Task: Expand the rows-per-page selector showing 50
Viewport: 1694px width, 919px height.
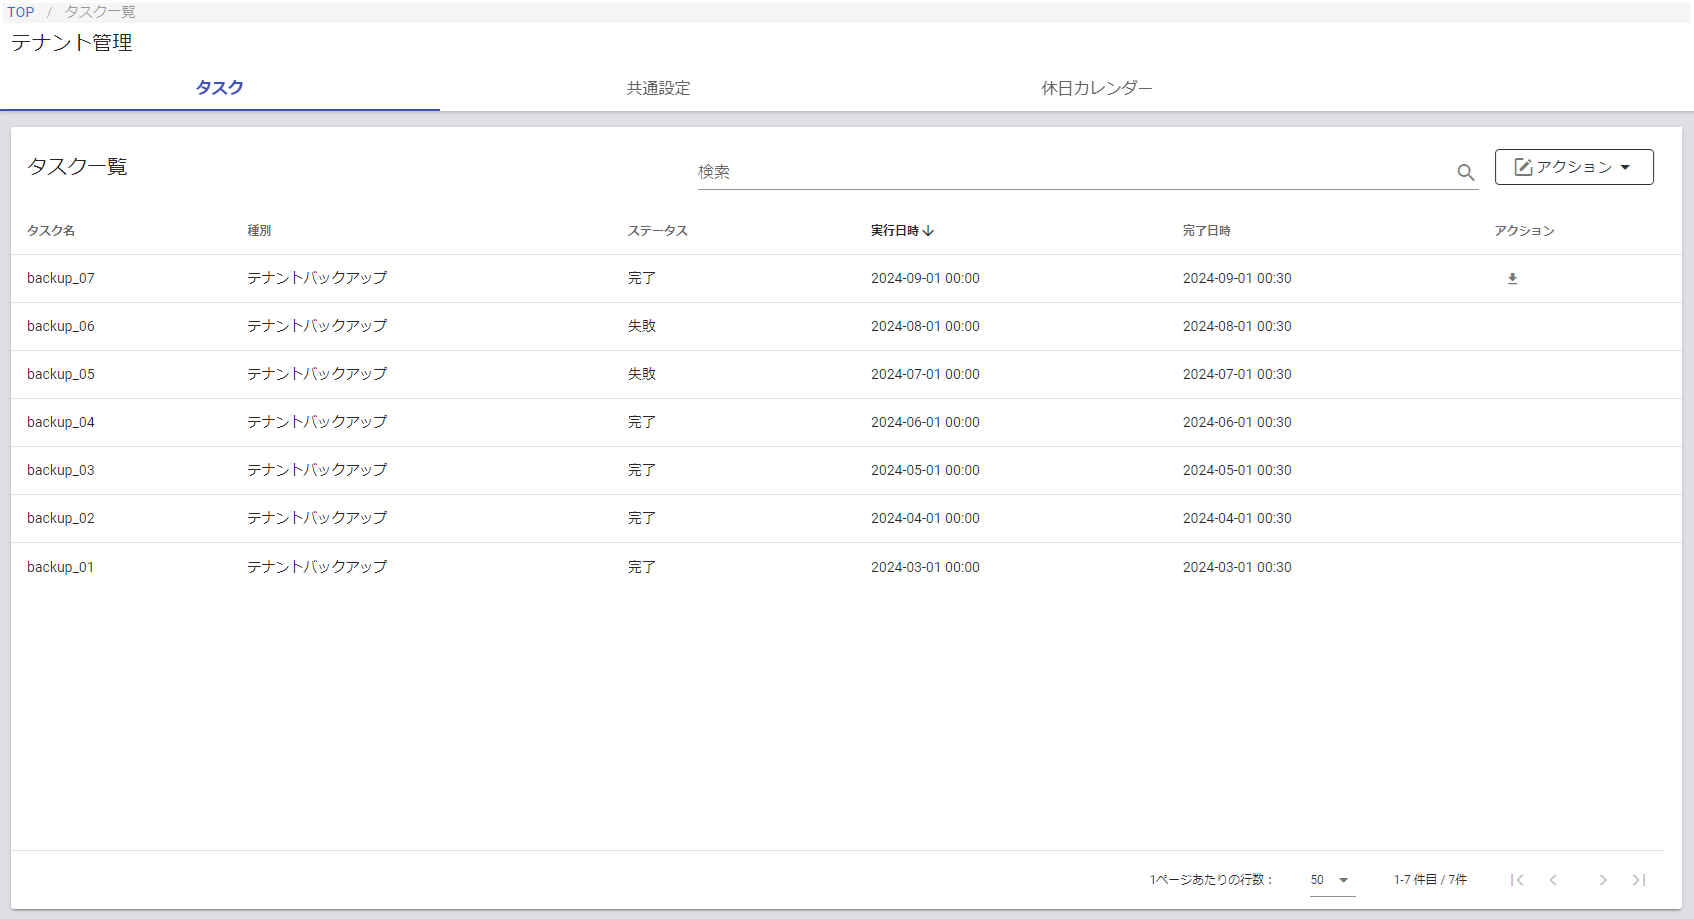Action: 1331,880
